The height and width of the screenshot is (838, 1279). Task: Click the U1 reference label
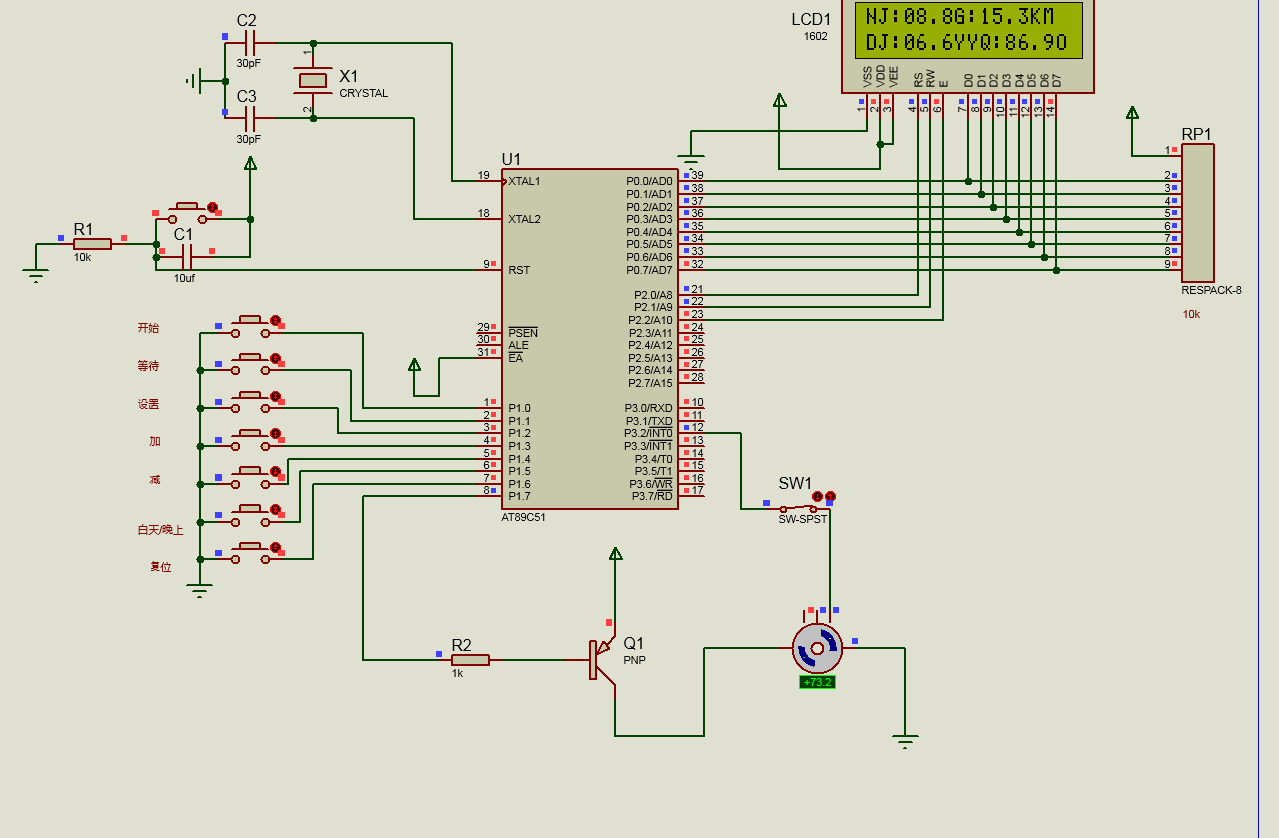point(511,159)
